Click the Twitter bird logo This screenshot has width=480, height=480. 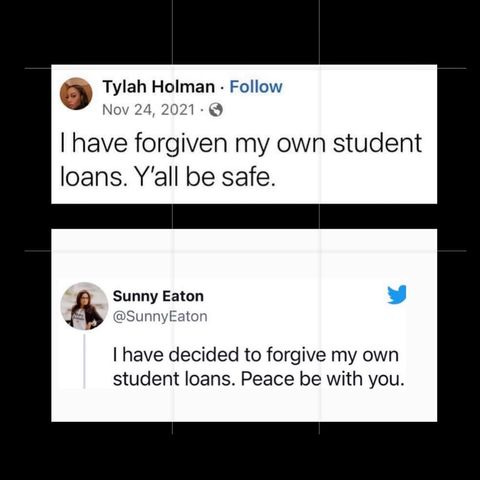click(397, 294)
